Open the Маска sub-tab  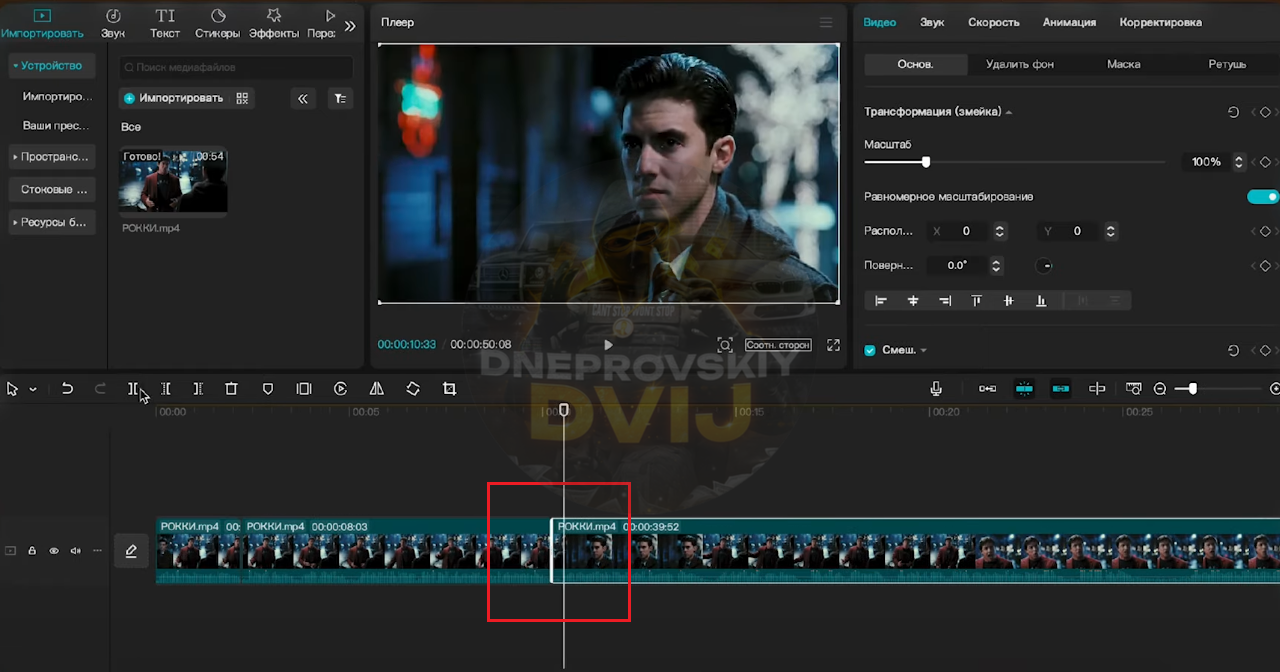point(1124,64)
